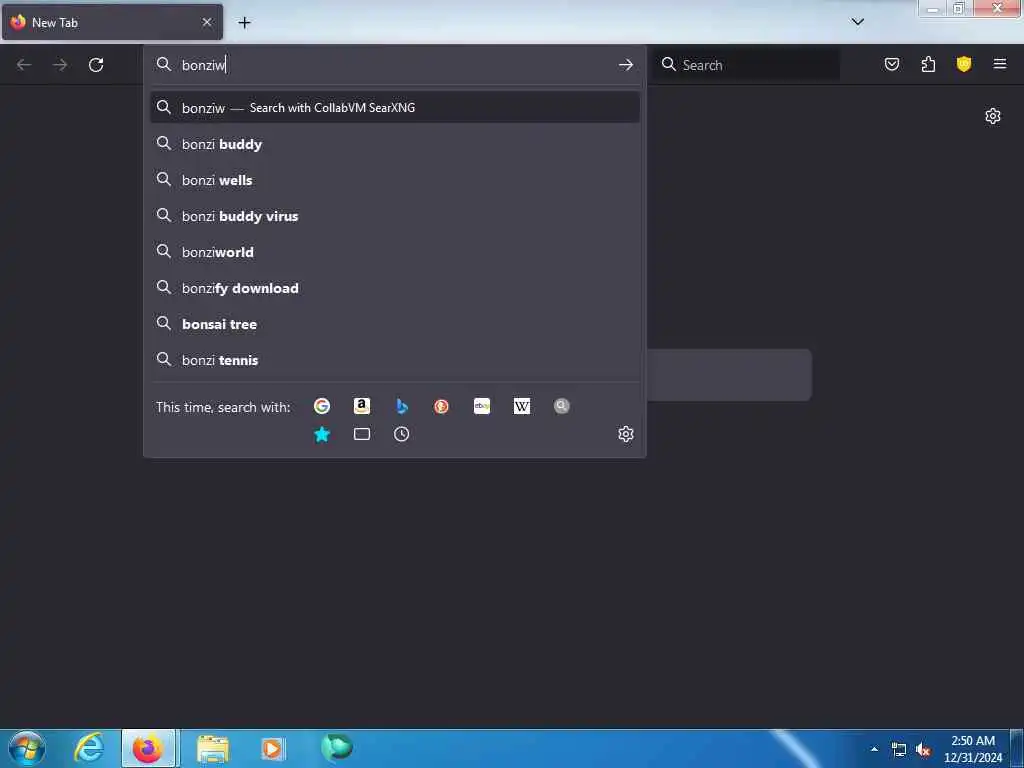
Task: Search this time with Google
Action: pyautogui.click(x=322, y=406)
